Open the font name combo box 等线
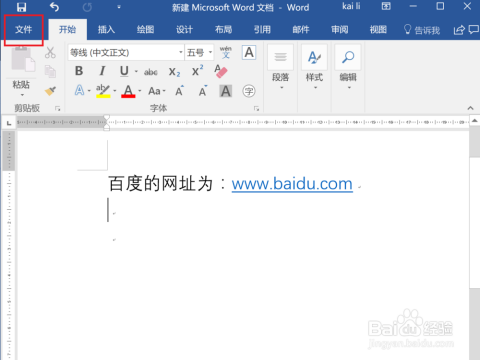This screenshot has height=360, width=480. click(126, 53)
